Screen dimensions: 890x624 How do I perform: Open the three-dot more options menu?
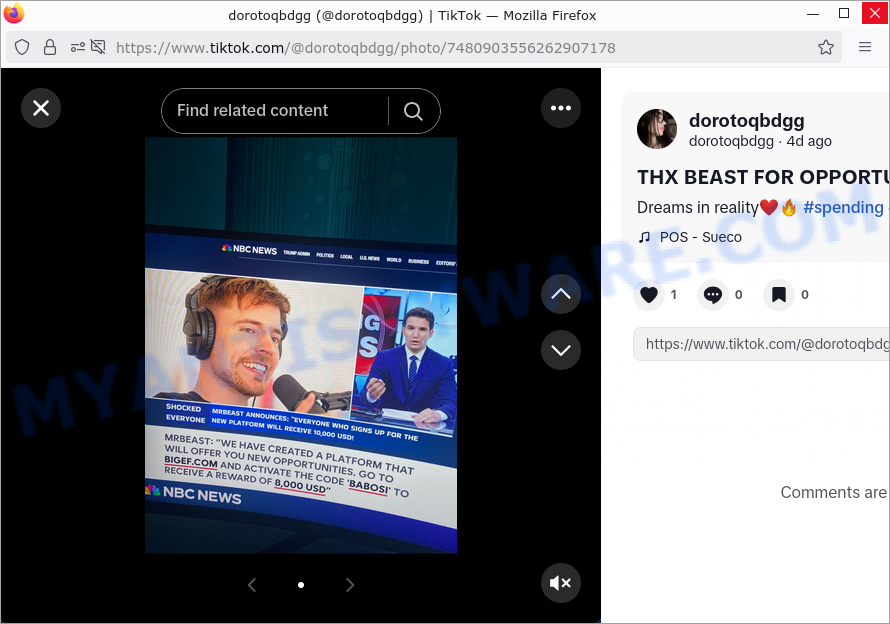560,108
